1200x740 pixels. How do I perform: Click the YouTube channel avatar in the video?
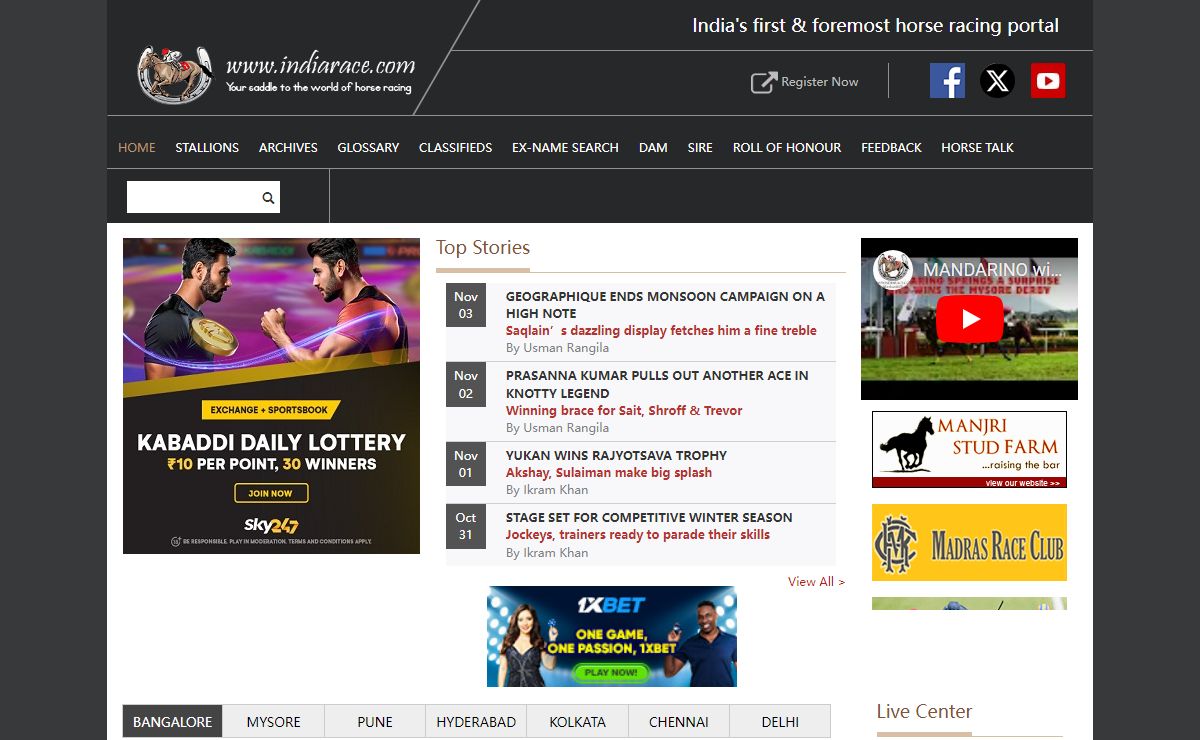892,270
